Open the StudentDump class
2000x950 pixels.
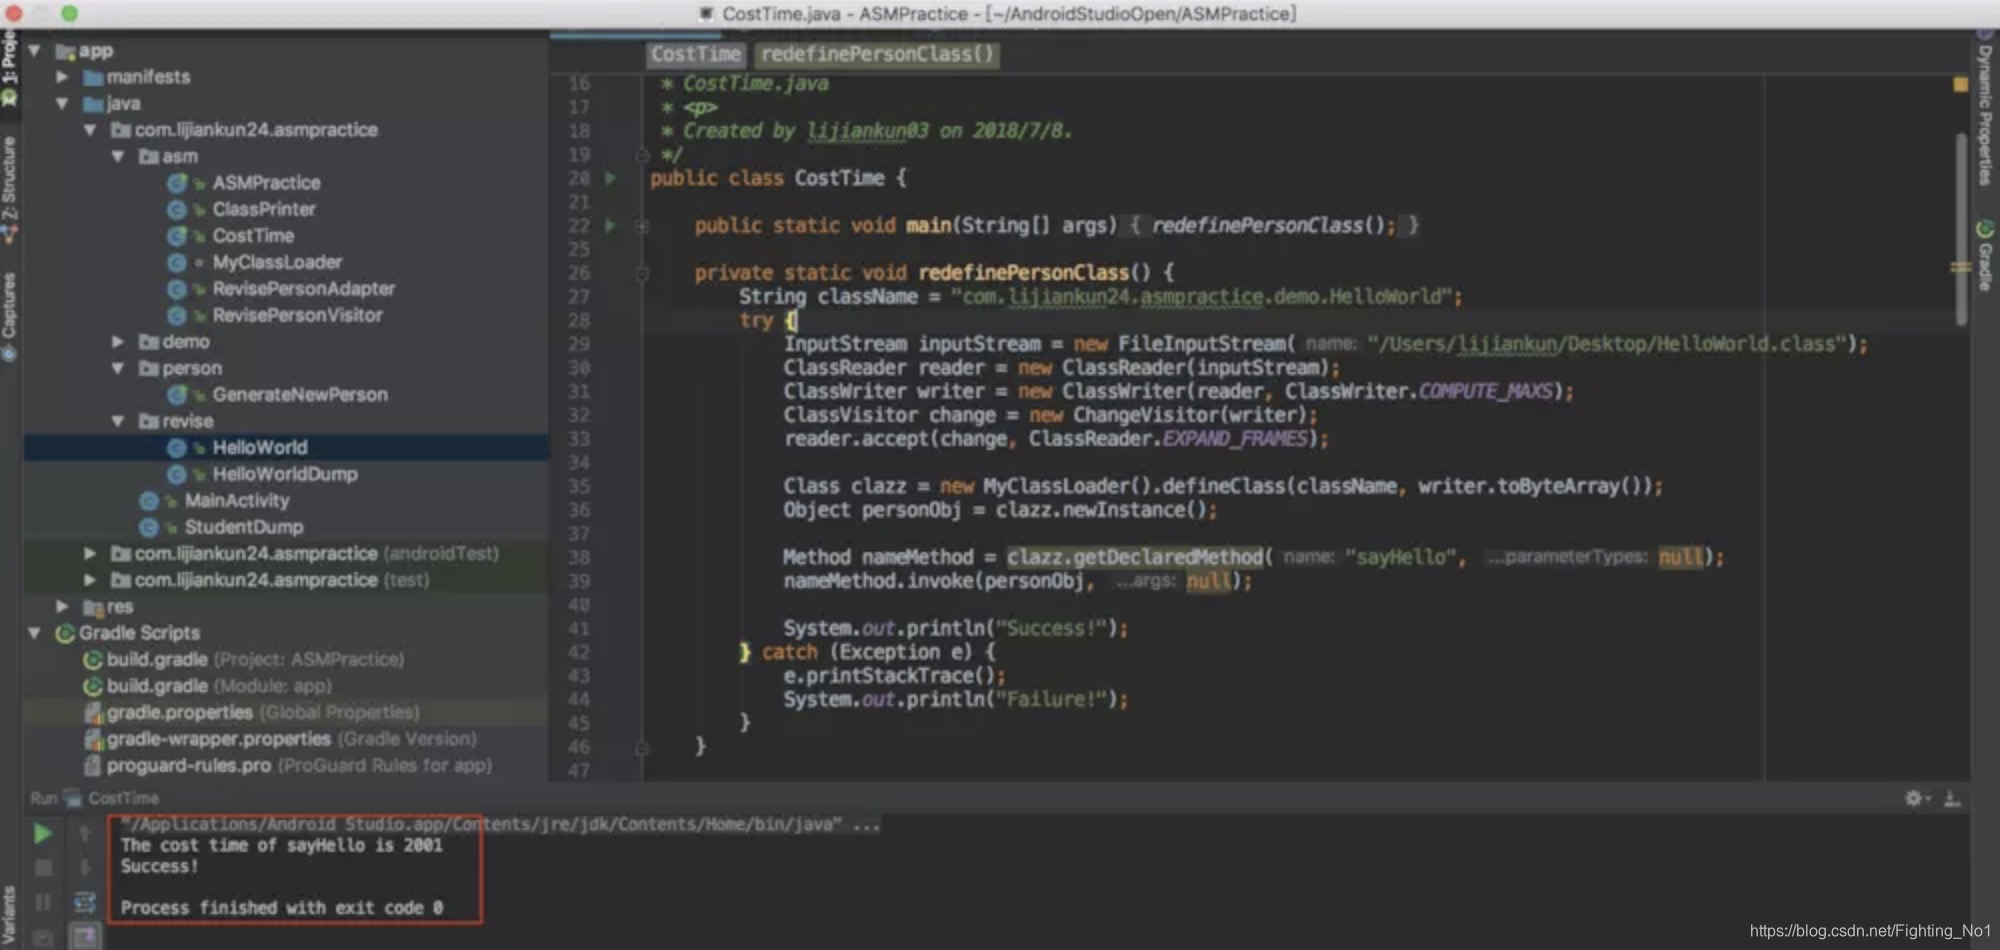coord(243,527)
